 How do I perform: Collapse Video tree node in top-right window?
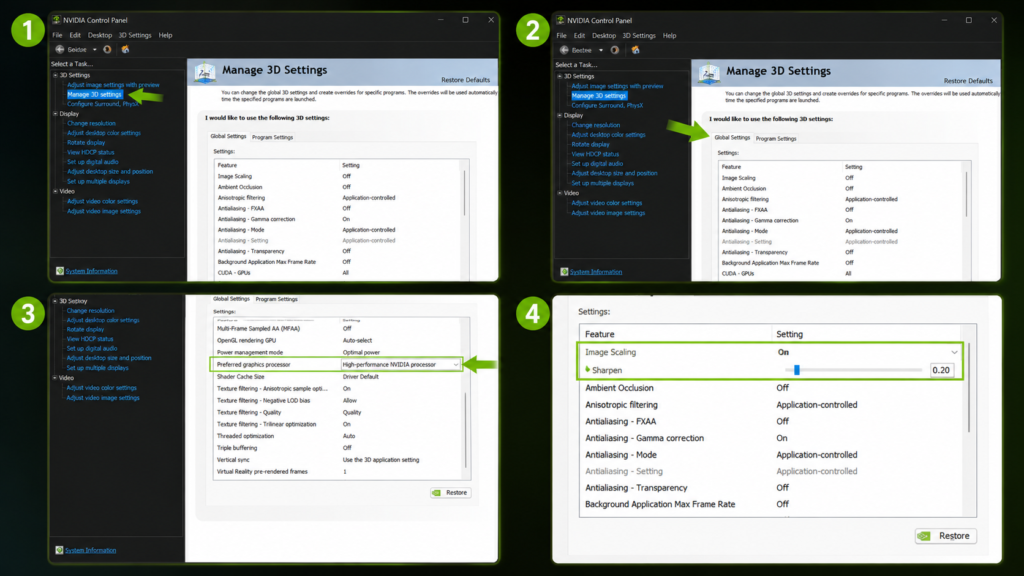pyautogui.click(x=560, y=193)
